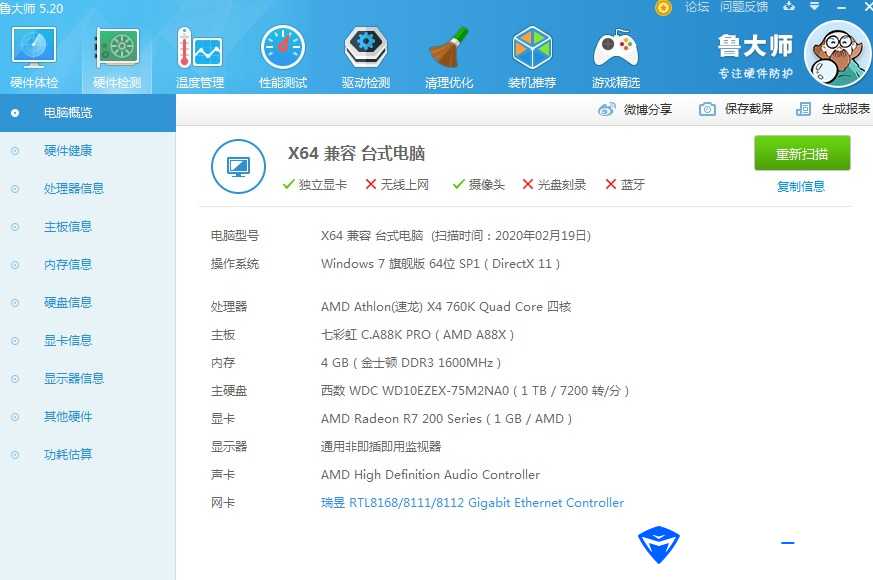Image resolution: width=873 pixels, height=580 pixels.
Task: Open 驱动检测 driver detection
Action: pyautogui.click(x=366, y=57)
